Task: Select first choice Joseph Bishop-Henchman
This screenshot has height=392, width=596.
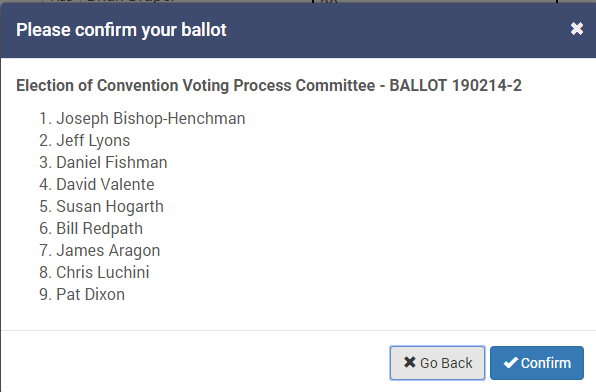Action: pyautogui.click(x=151, y=119)
